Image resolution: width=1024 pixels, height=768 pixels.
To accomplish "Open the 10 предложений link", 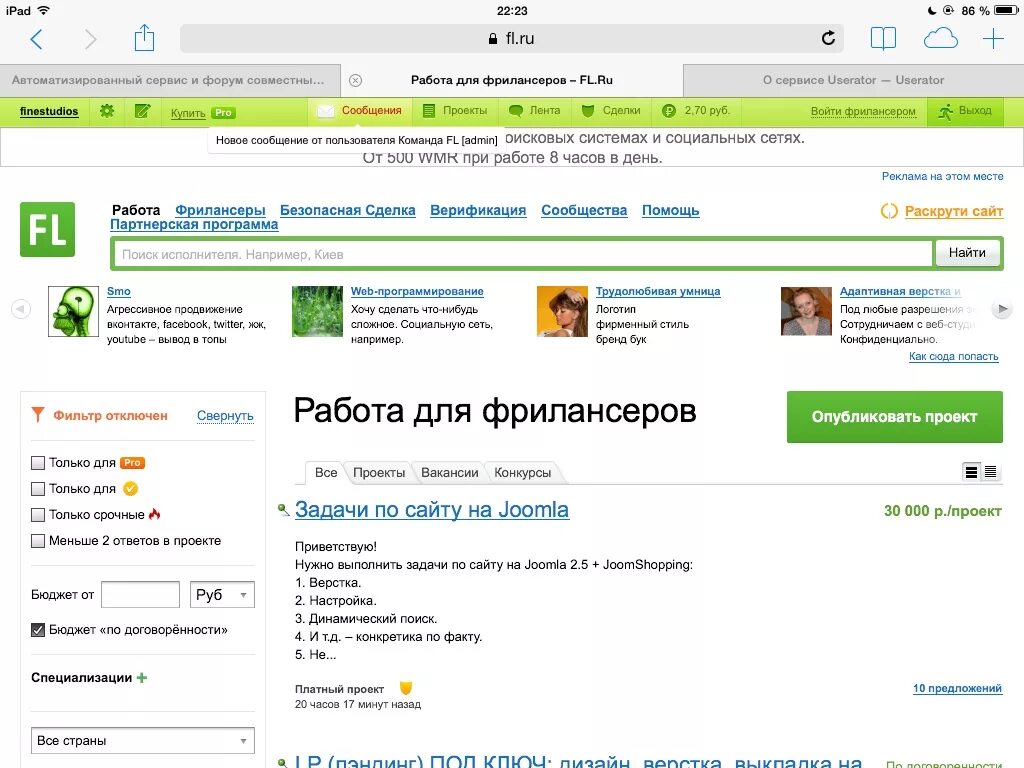I will 957,688.
